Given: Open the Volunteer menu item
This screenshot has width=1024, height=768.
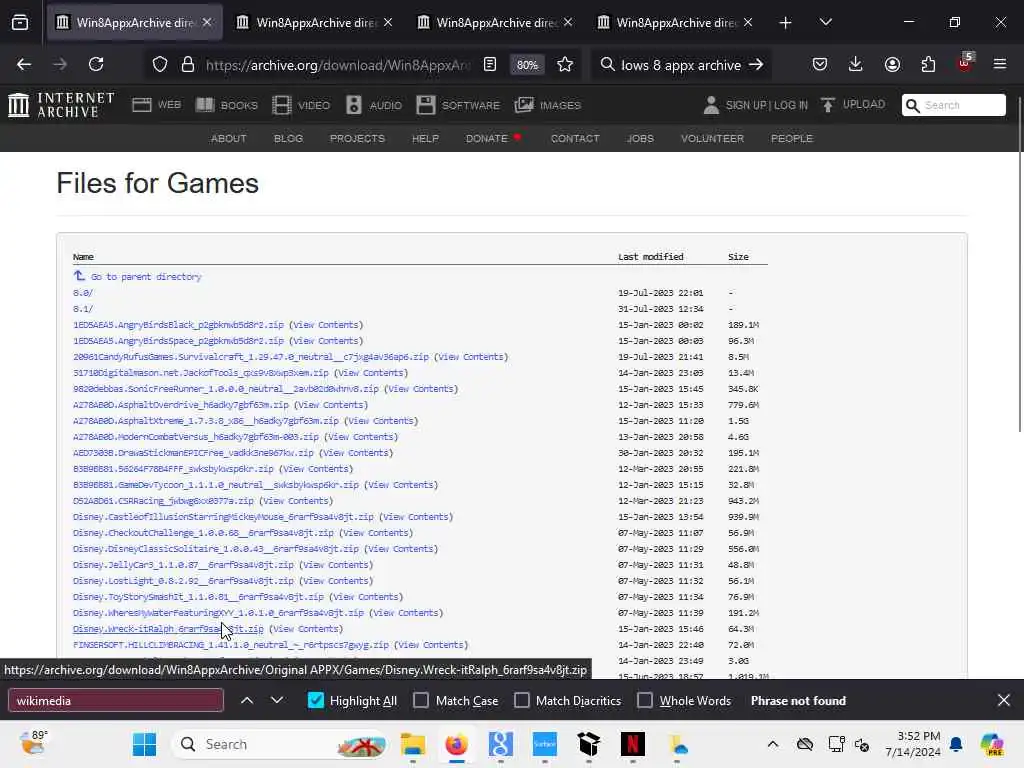Looking at the screenshot, I should coord(712,138).
